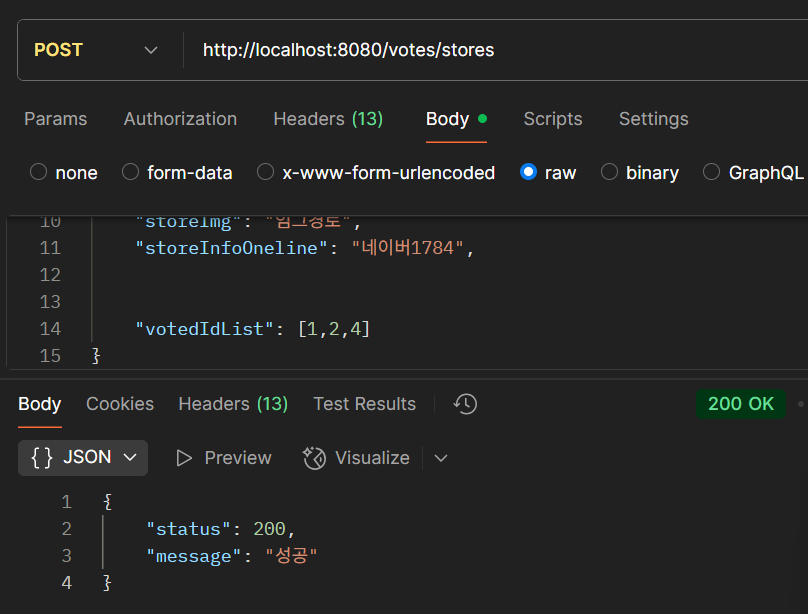Click line number 12 in request editor
Image resolution: width=808 pixels, height=614 pixels.
click(50, 275)
